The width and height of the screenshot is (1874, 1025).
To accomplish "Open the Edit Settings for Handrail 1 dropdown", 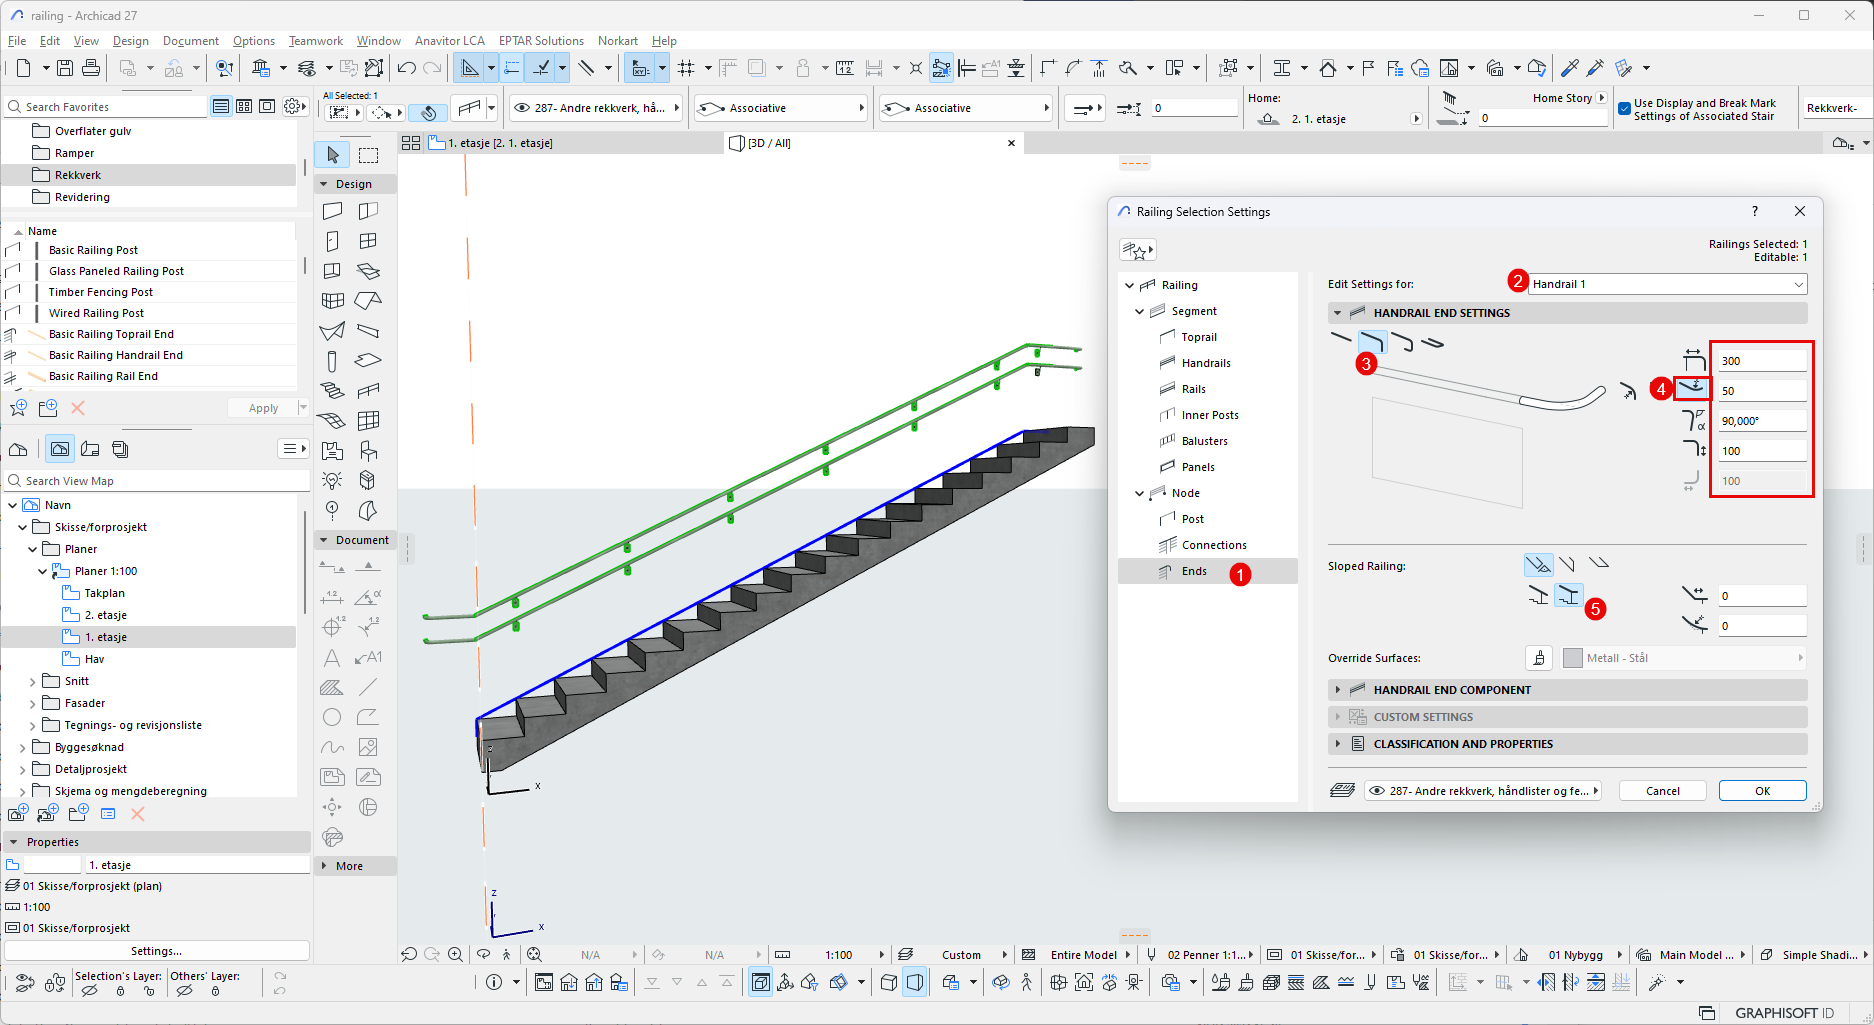I will pyautogui.click(x=1667, y=284).
